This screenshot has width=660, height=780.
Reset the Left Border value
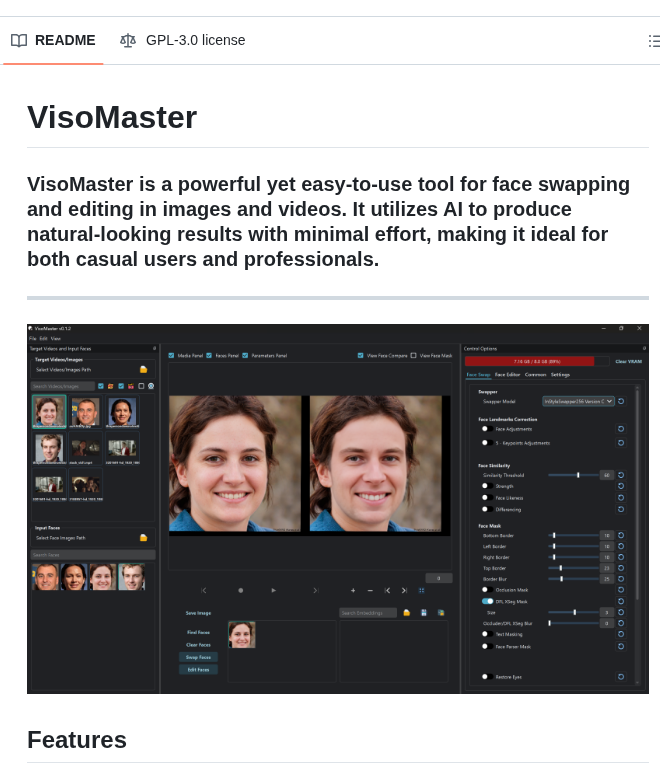click(x=621, y=546)
